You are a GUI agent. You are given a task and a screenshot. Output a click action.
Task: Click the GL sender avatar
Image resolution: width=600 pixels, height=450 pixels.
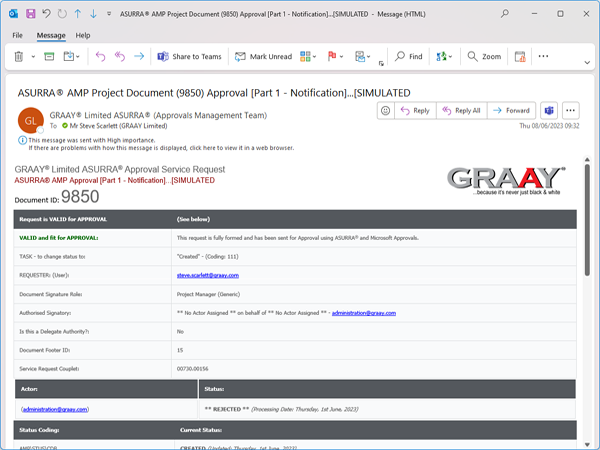click(x=31, y=121)
